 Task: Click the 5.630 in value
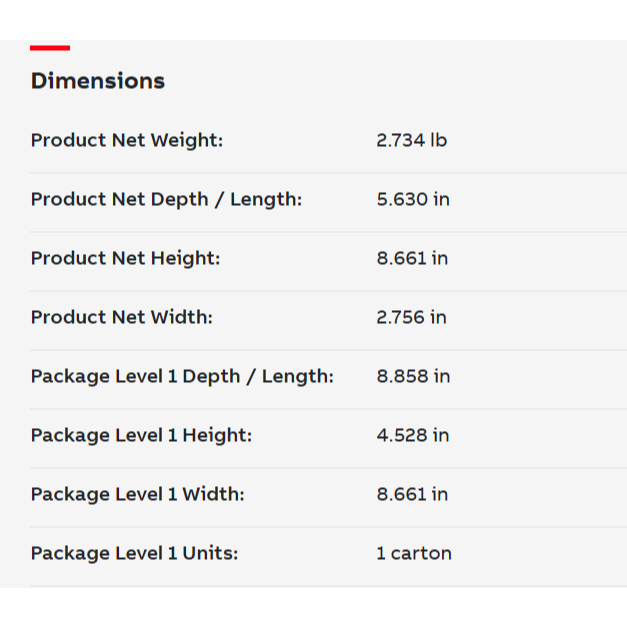tap(413, 200)
